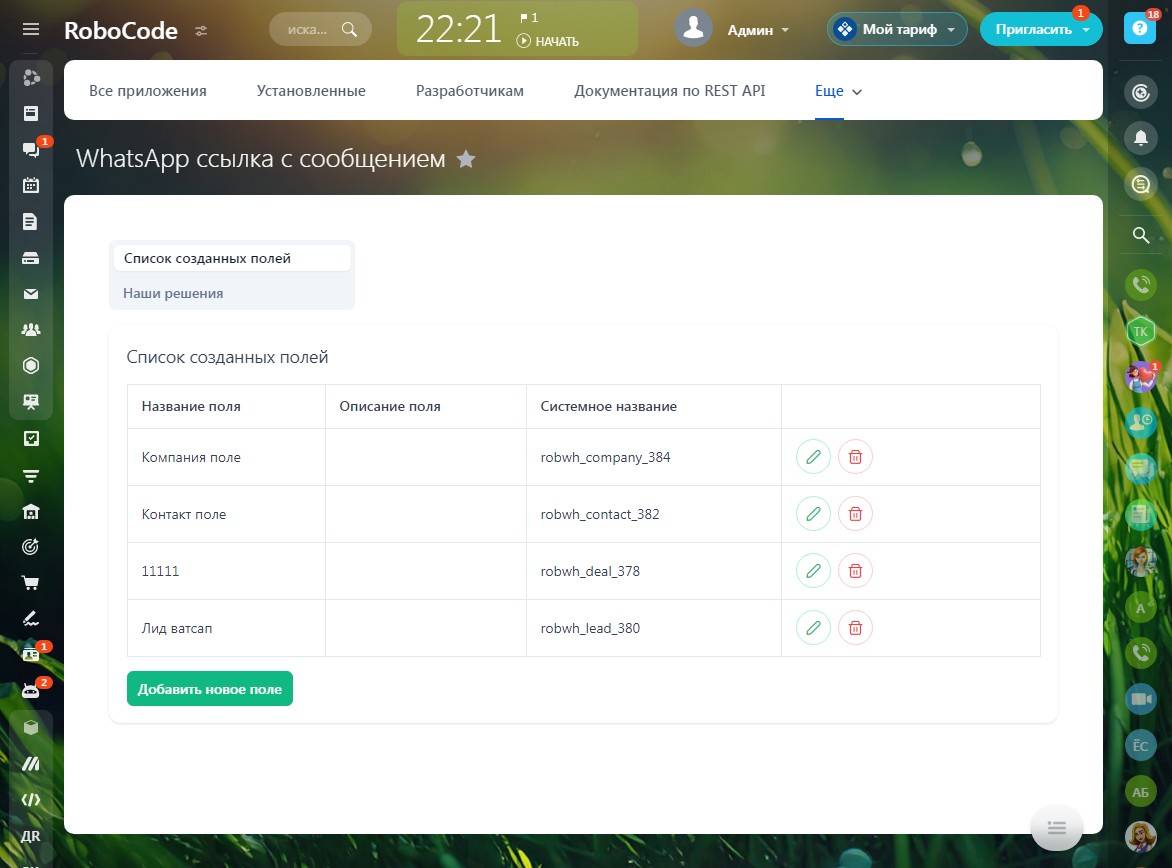The image size is (1172, 868).
Task: Open the workgroups people icon in sidebar
Action: click(31, 330)
